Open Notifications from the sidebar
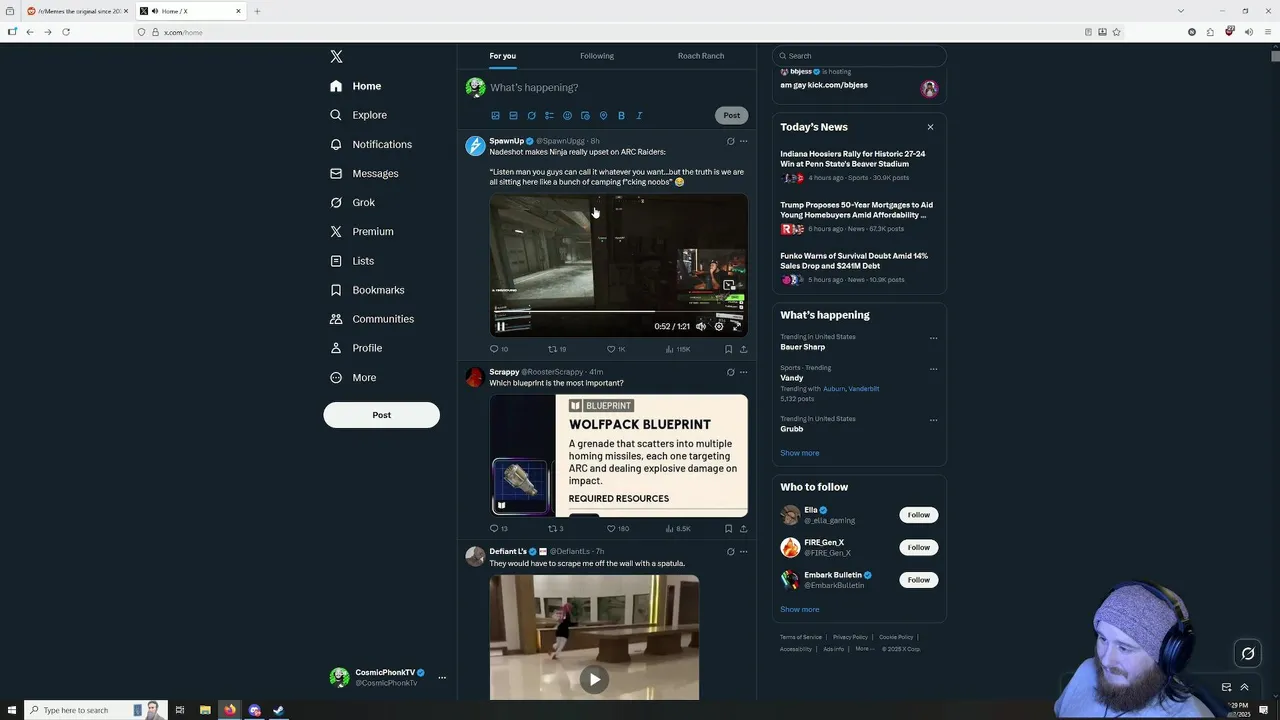Viewport: 1280px width, 720px height. pyautogui.click(x=371, y=144)
